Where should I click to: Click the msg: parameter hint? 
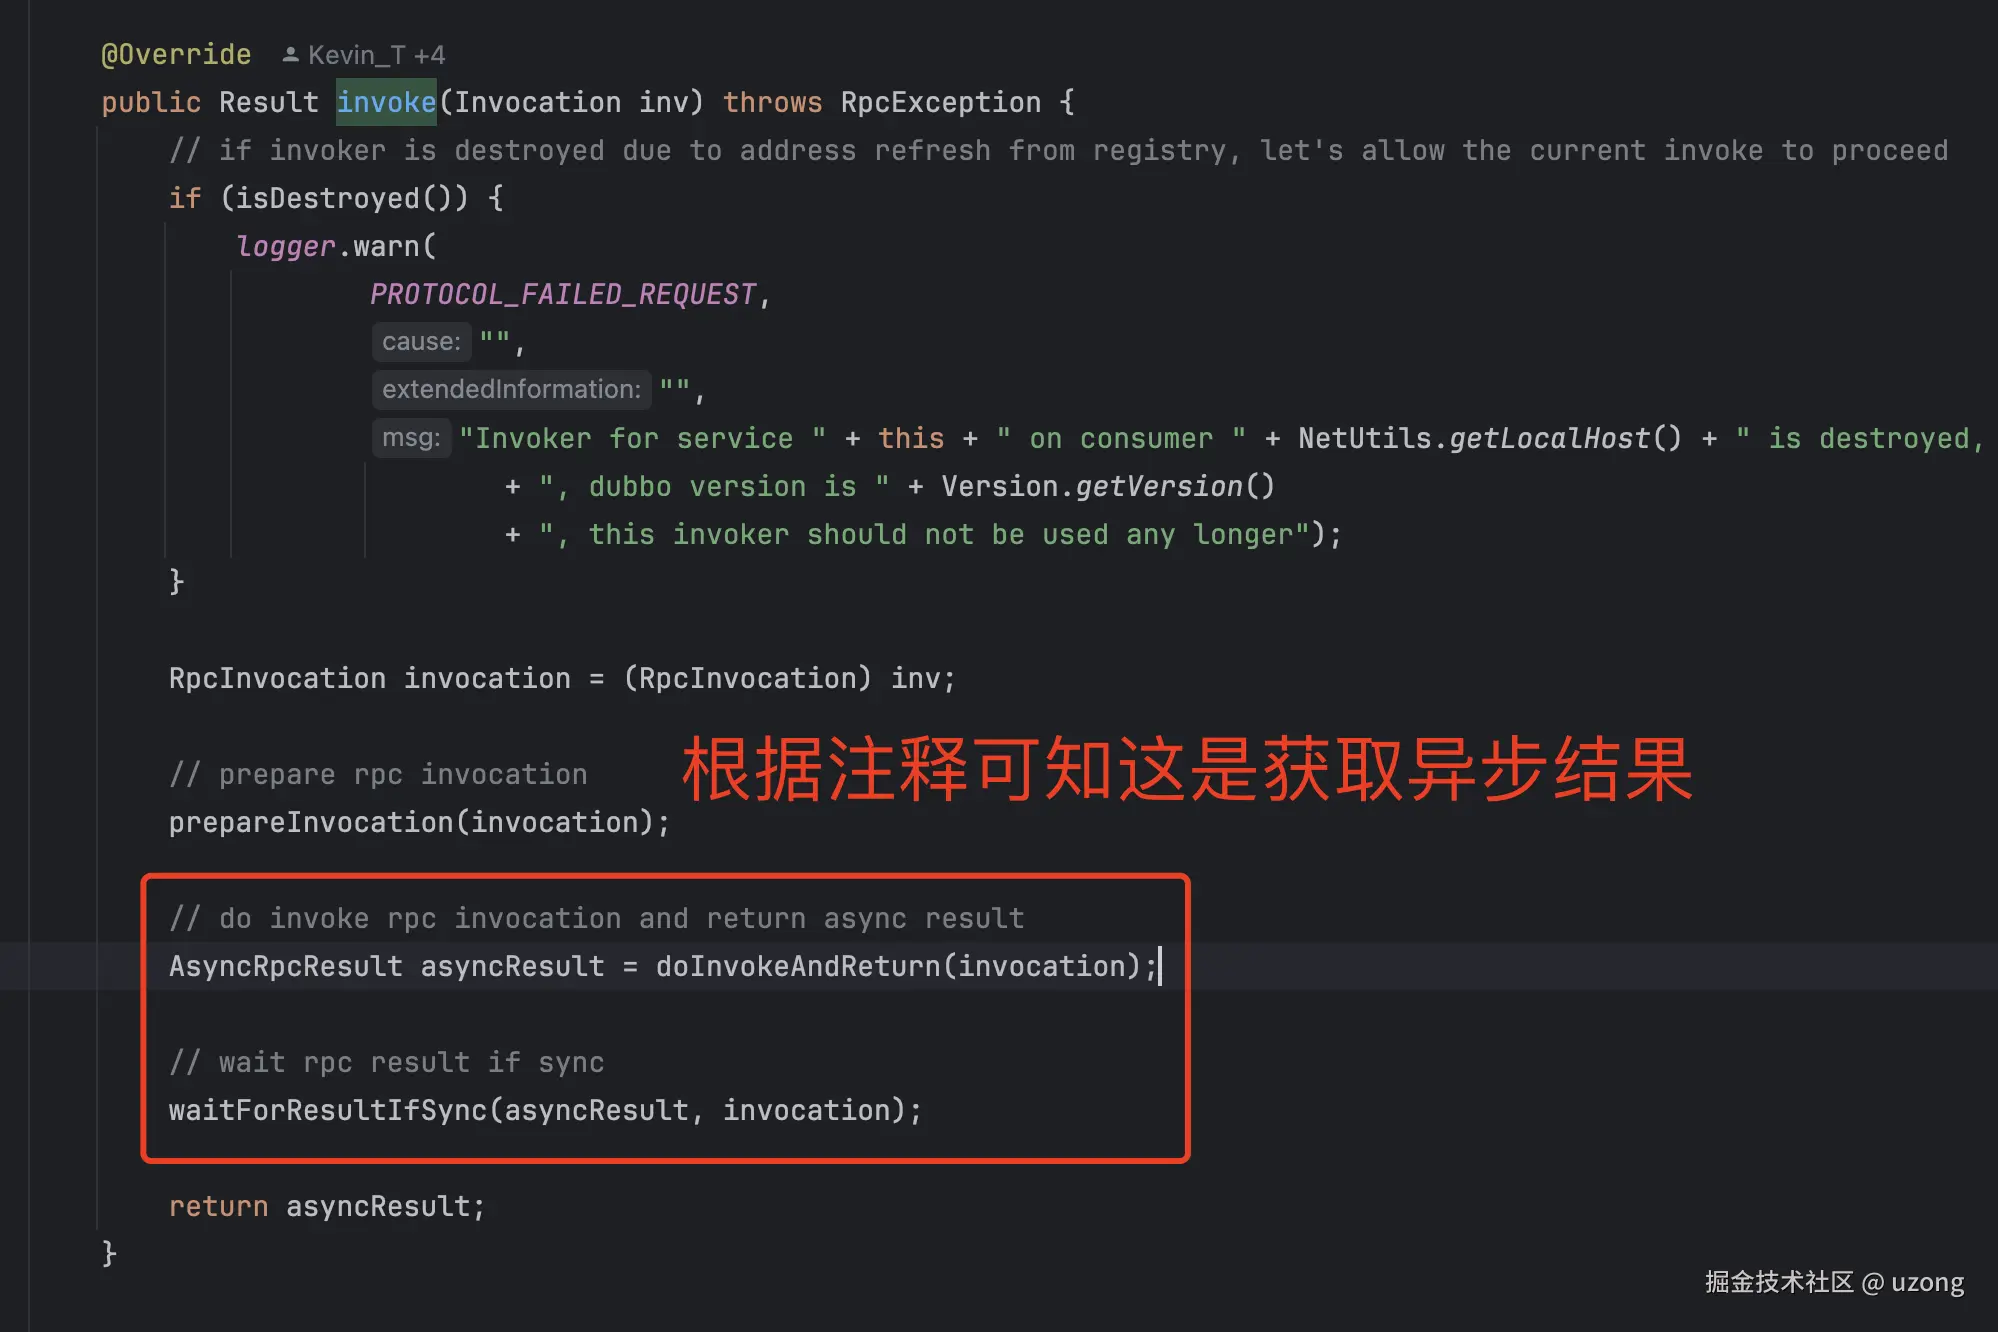411,438
